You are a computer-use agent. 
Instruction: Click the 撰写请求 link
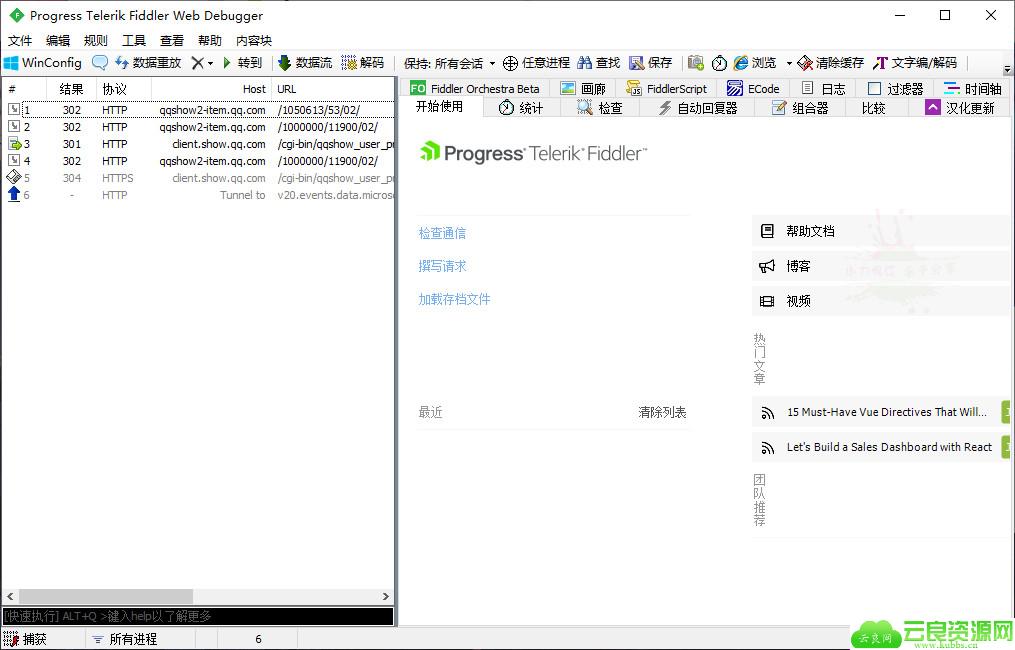(442, 266)
